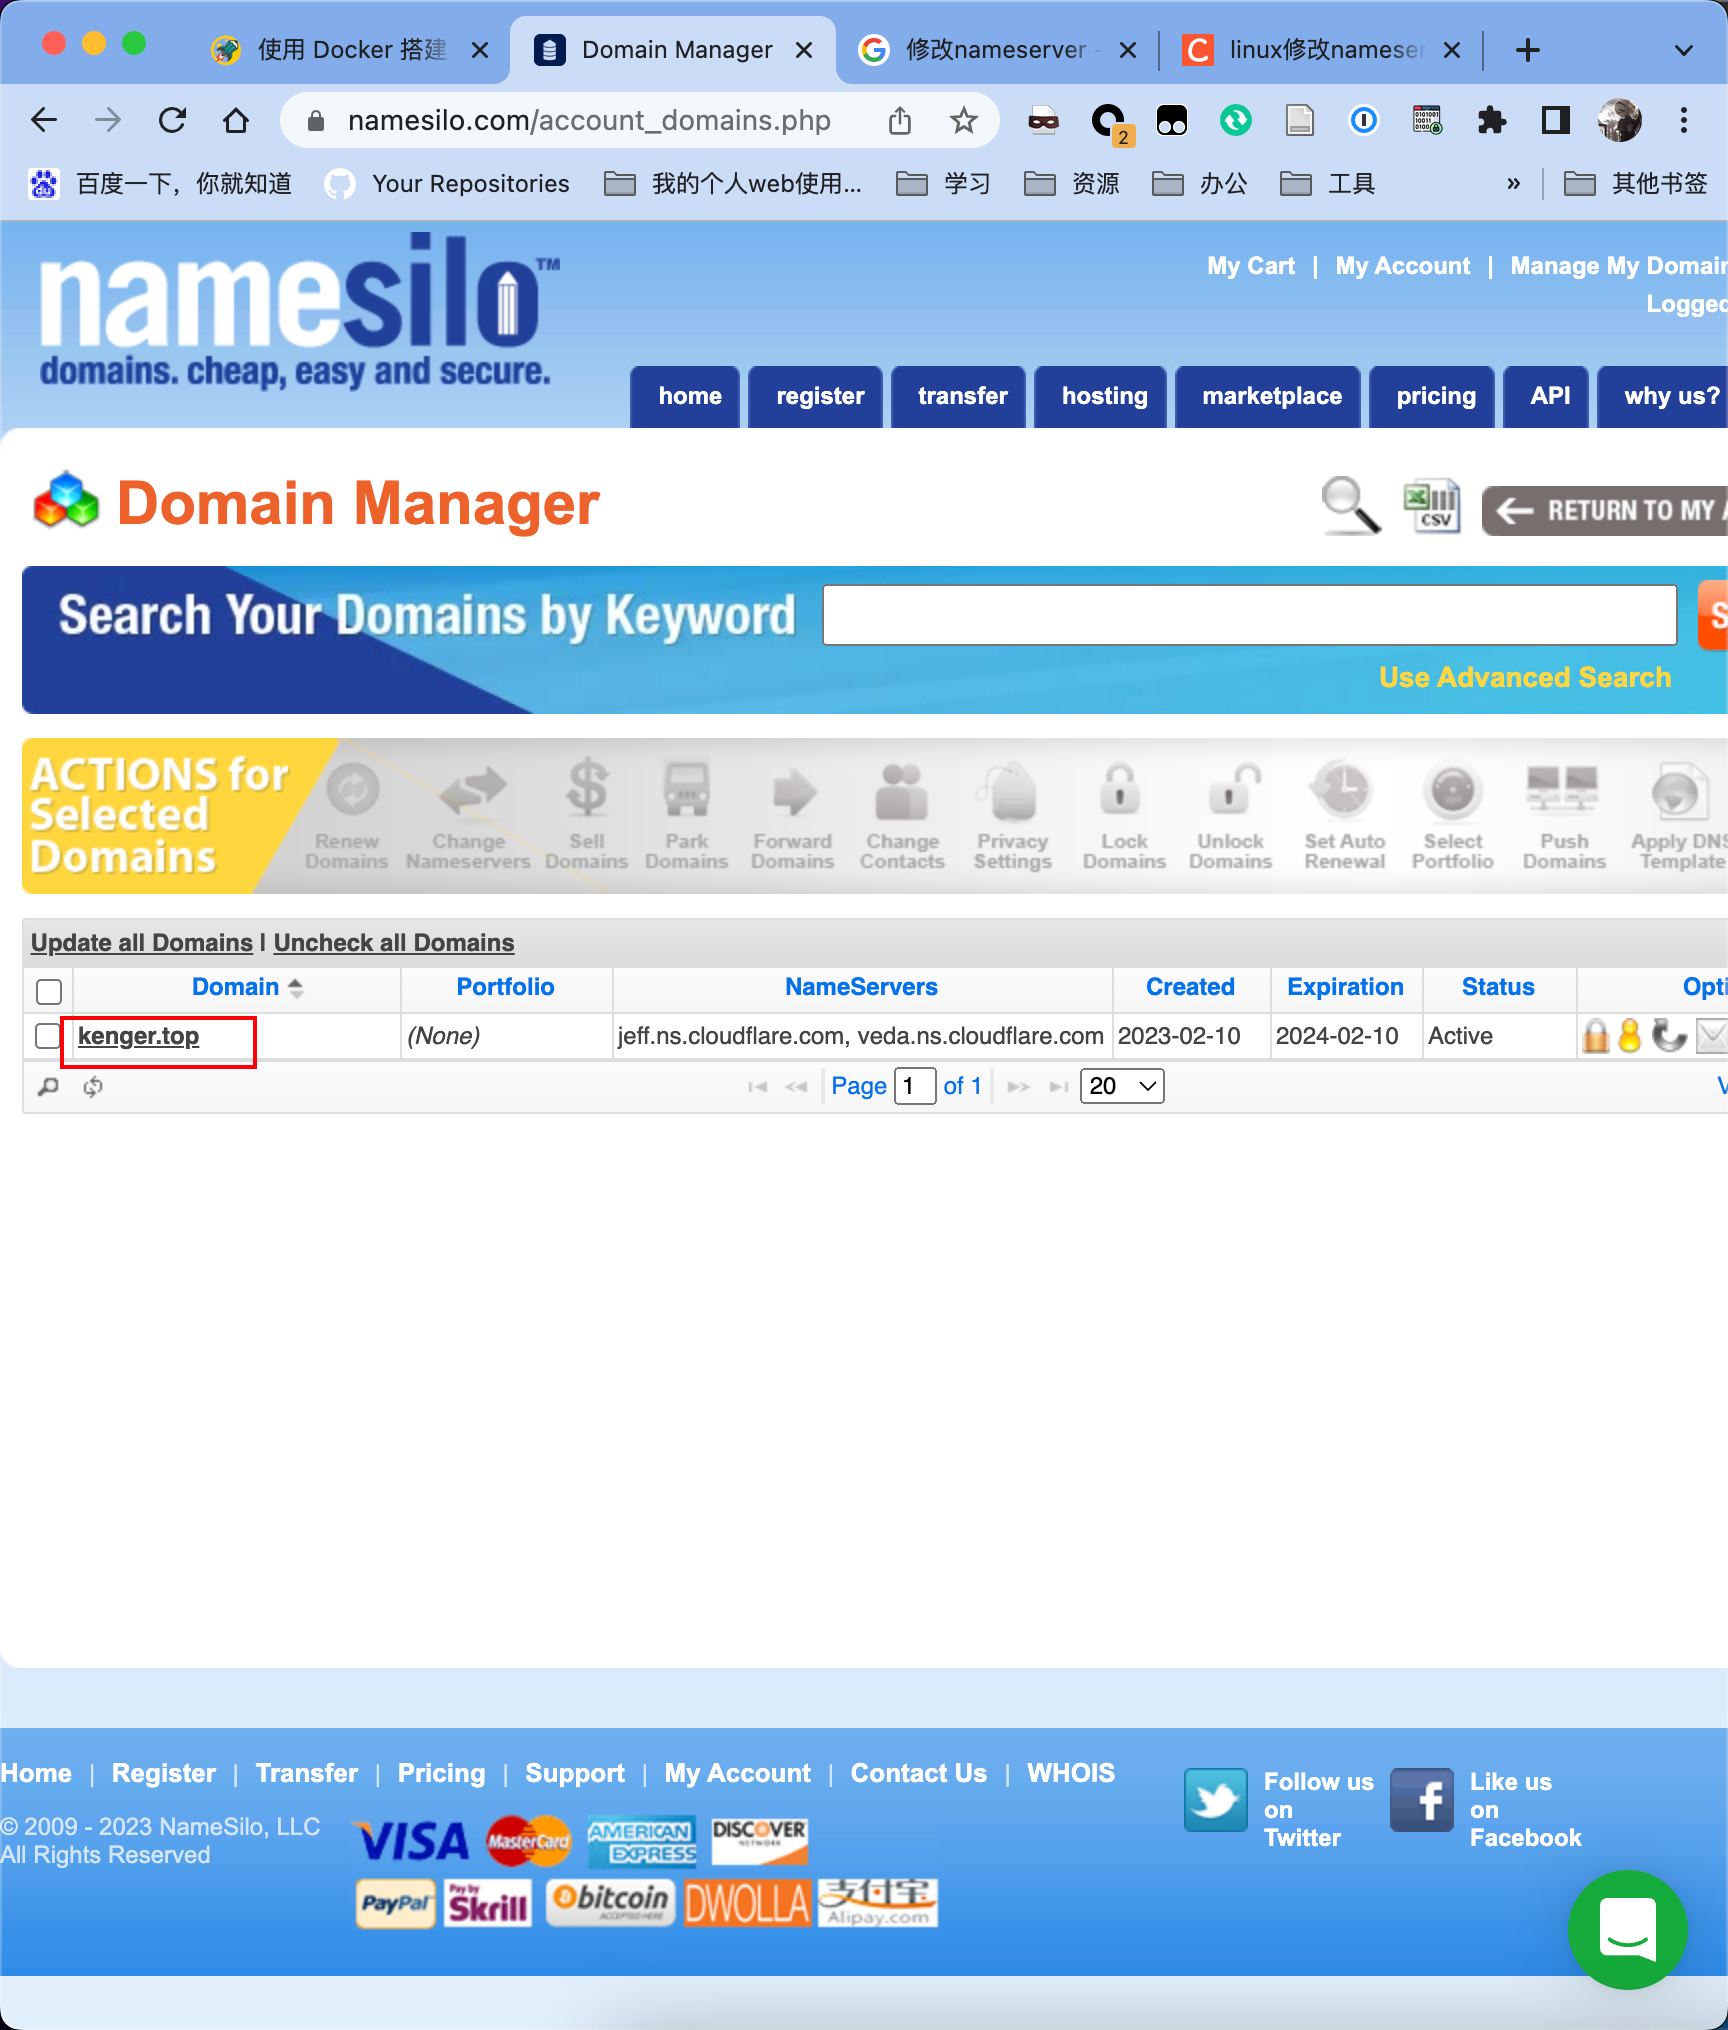Click the browser address bar URL

click(x=589, y=120)
